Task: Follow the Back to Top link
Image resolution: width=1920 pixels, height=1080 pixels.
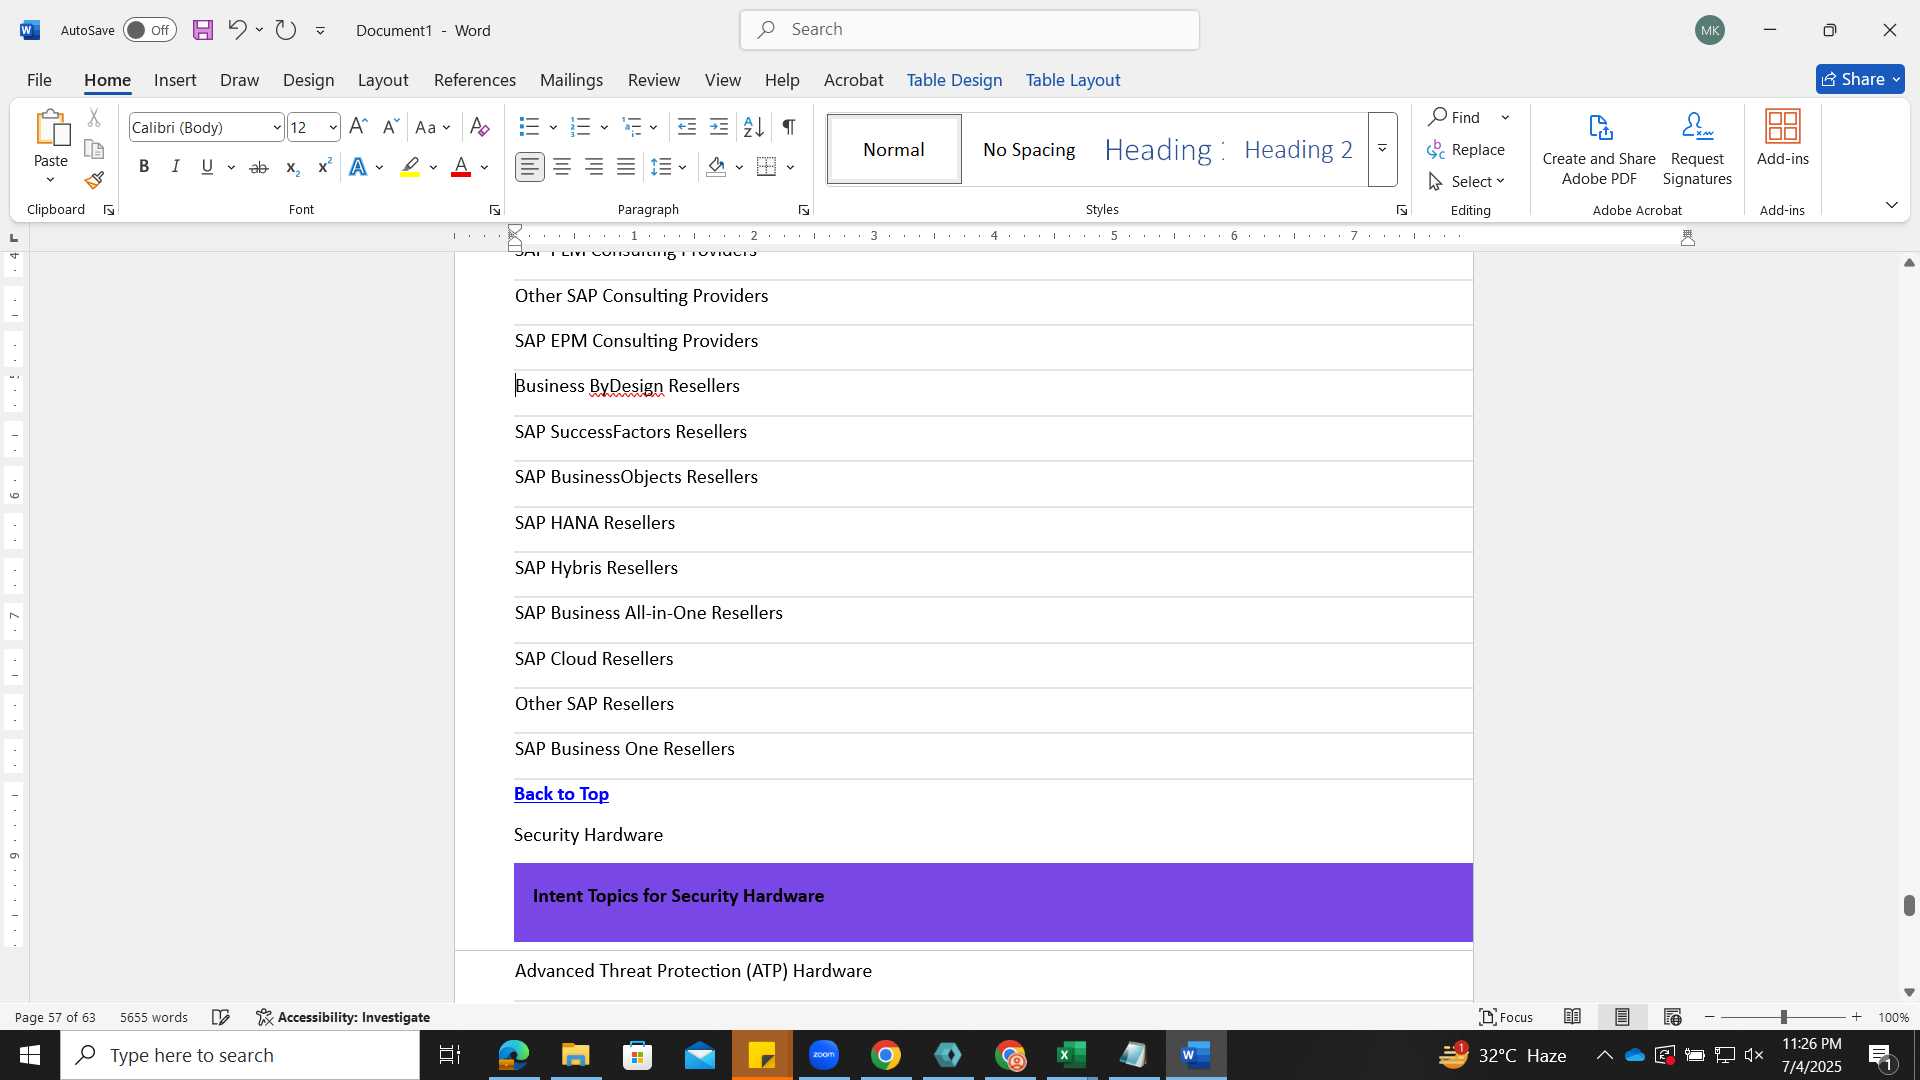Action: point(561,794)
